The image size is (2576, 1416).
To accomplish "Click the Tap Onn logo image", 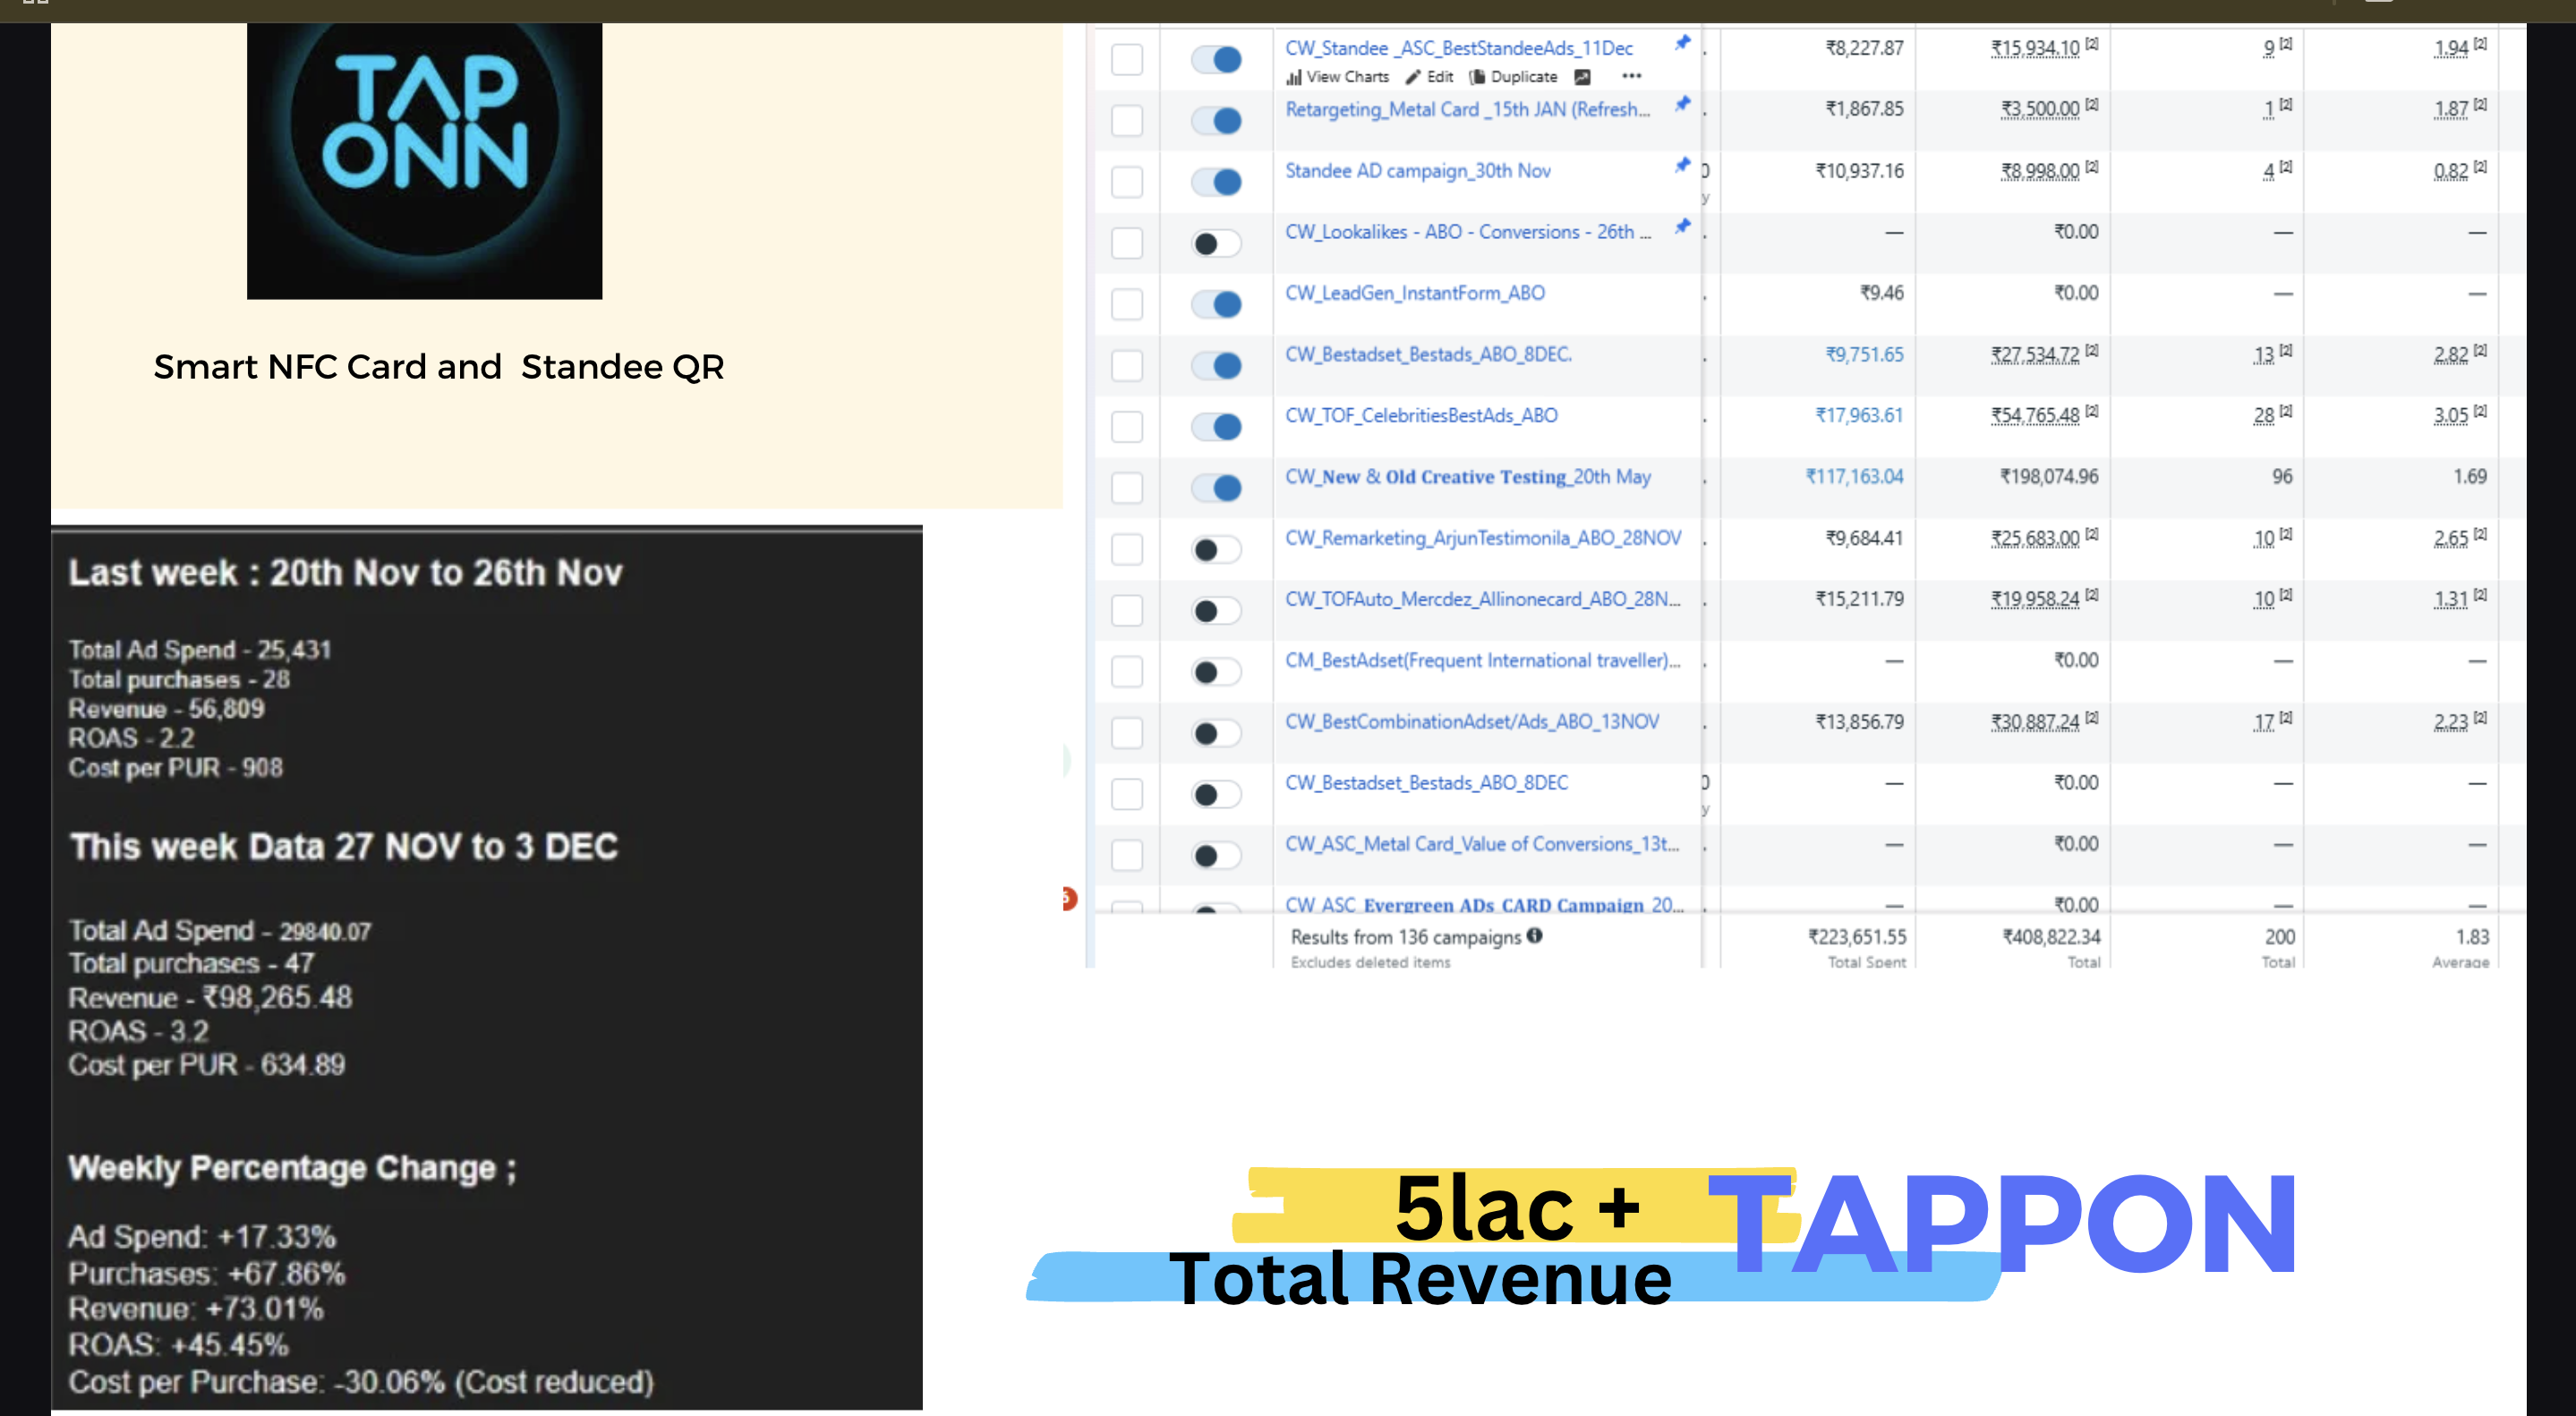I will [425, 160].
